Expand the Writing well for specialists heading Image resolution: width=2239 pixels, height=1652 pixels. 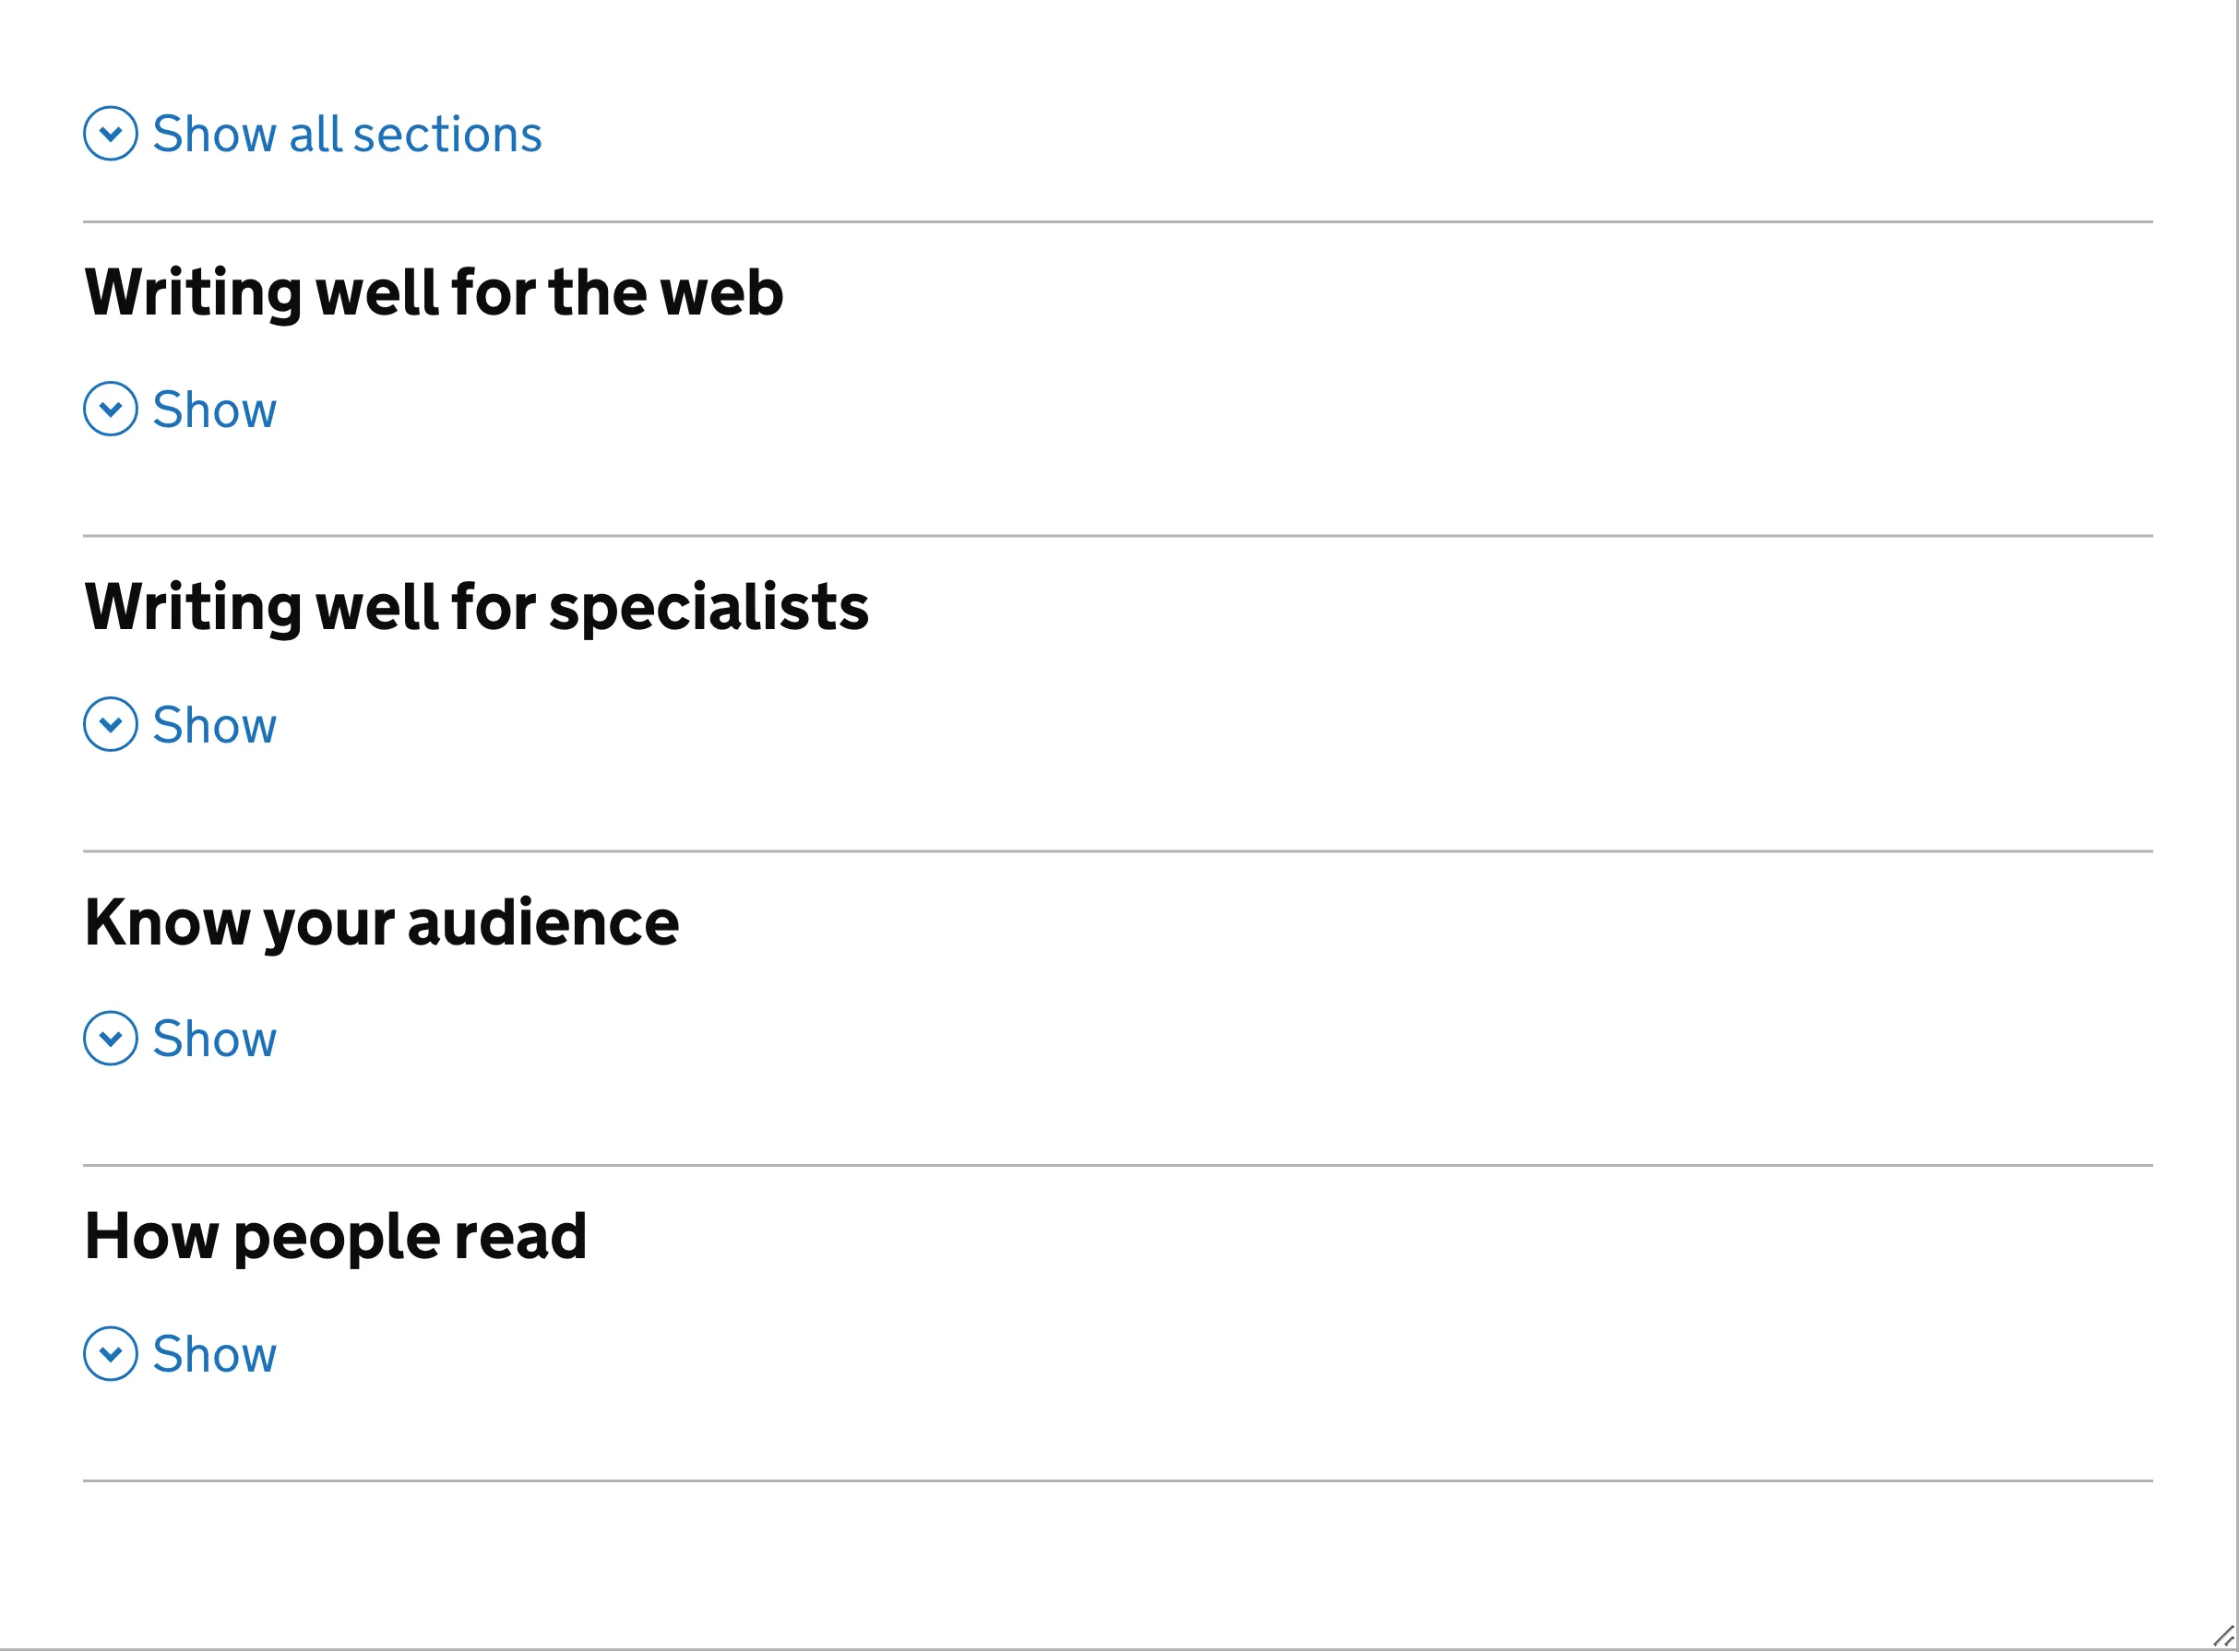476,607
